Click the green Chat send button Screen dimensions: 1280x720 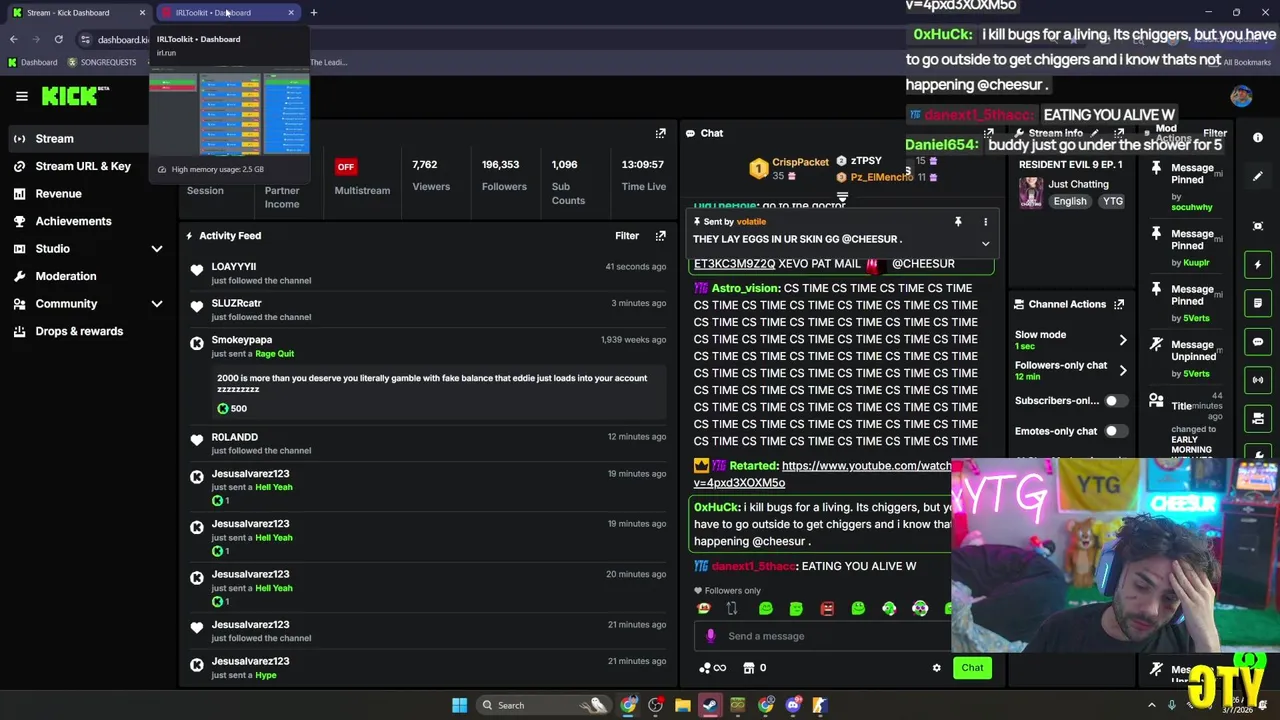coord(972,668)
